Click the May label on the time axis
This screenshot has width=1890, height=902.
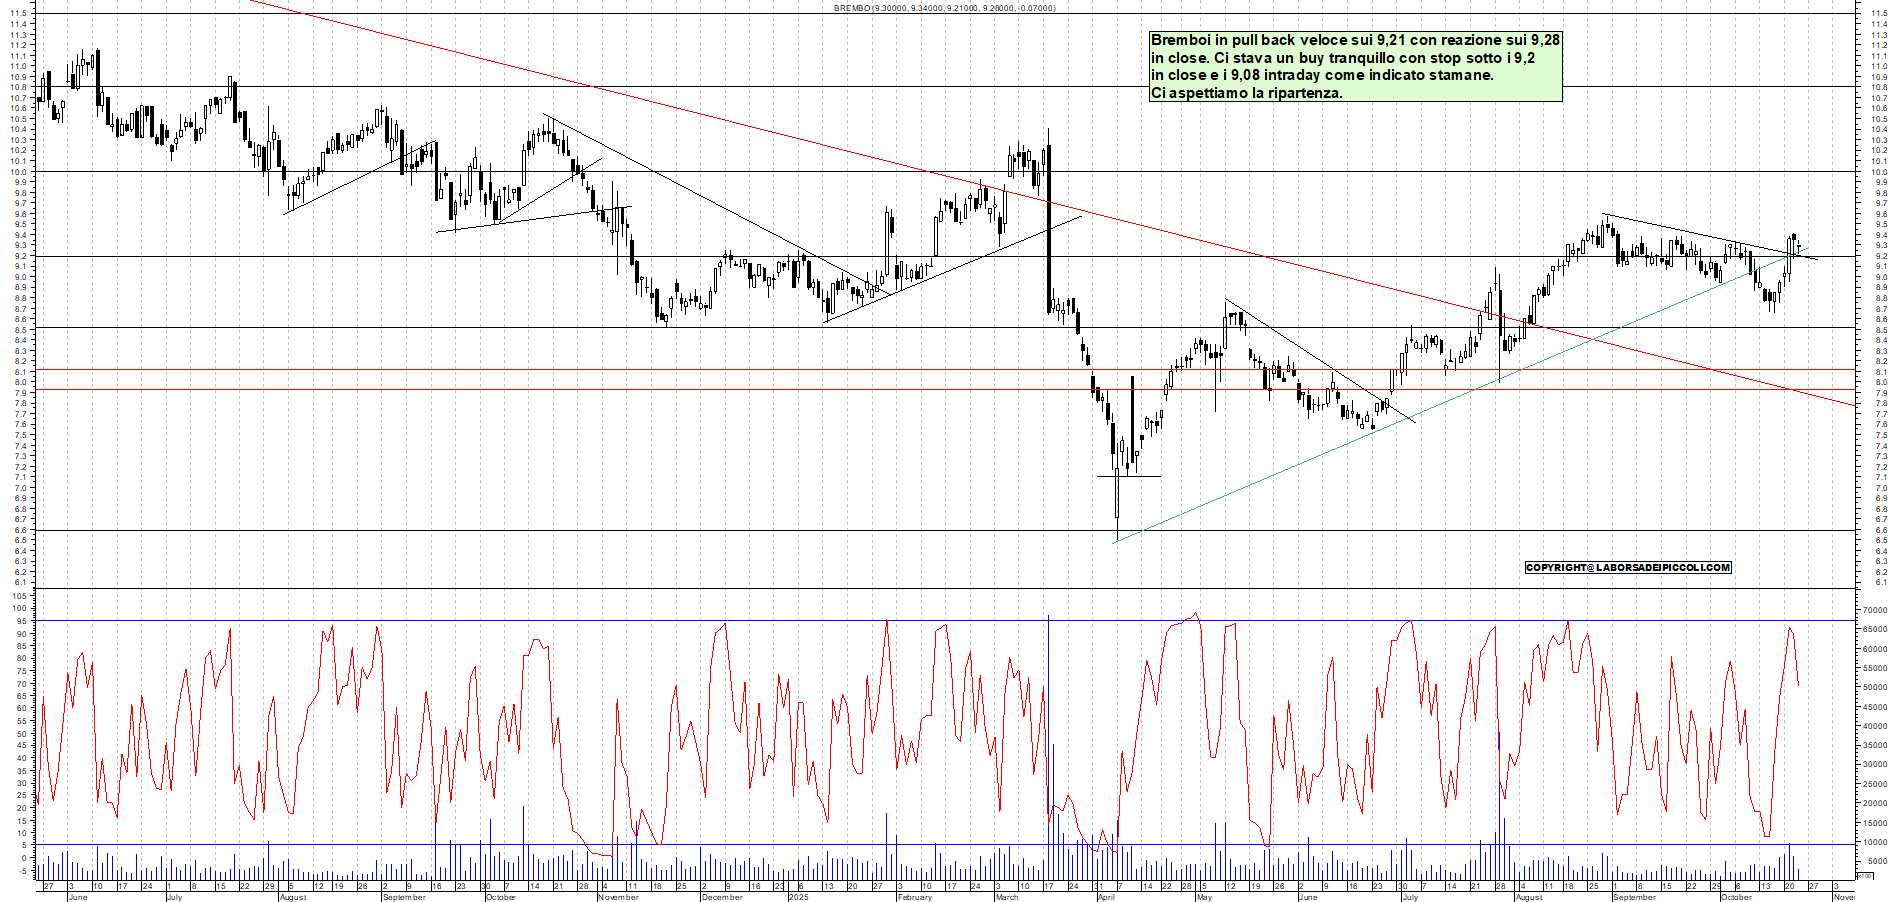(x=1204, y=897)
